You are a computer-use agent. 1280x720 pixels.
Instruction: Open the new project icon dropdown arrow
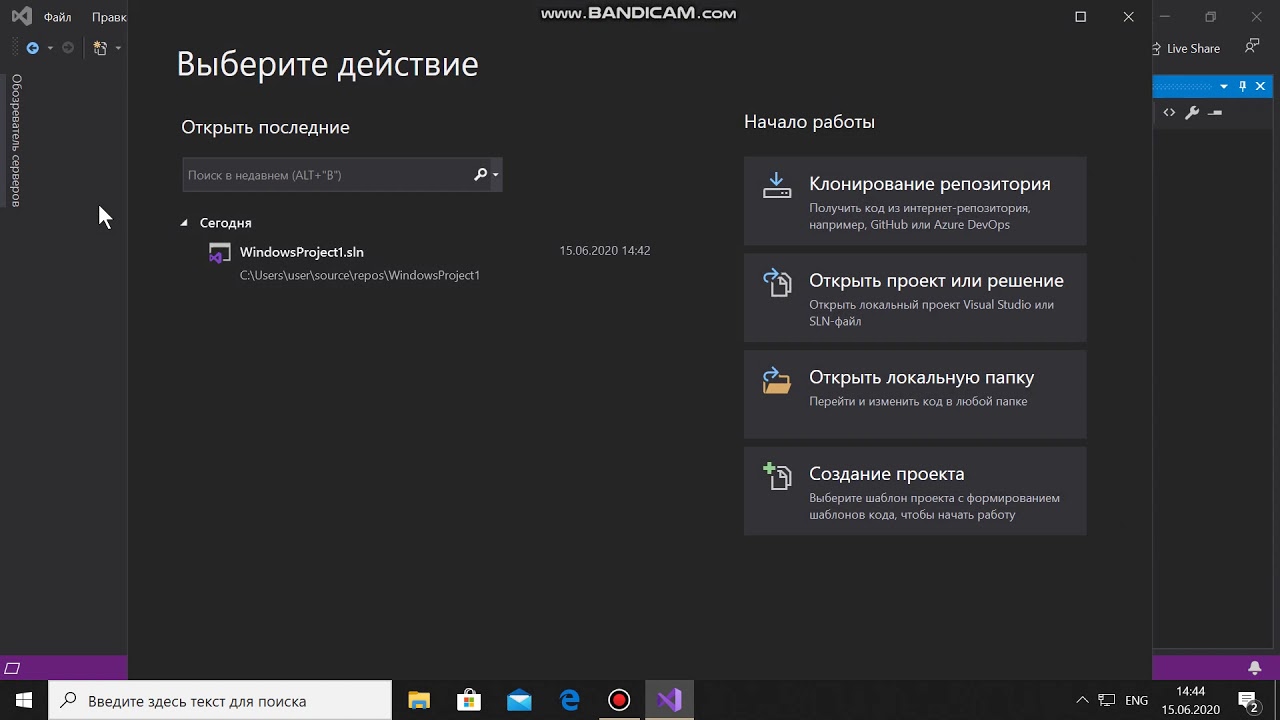click(x=118, y=48)
